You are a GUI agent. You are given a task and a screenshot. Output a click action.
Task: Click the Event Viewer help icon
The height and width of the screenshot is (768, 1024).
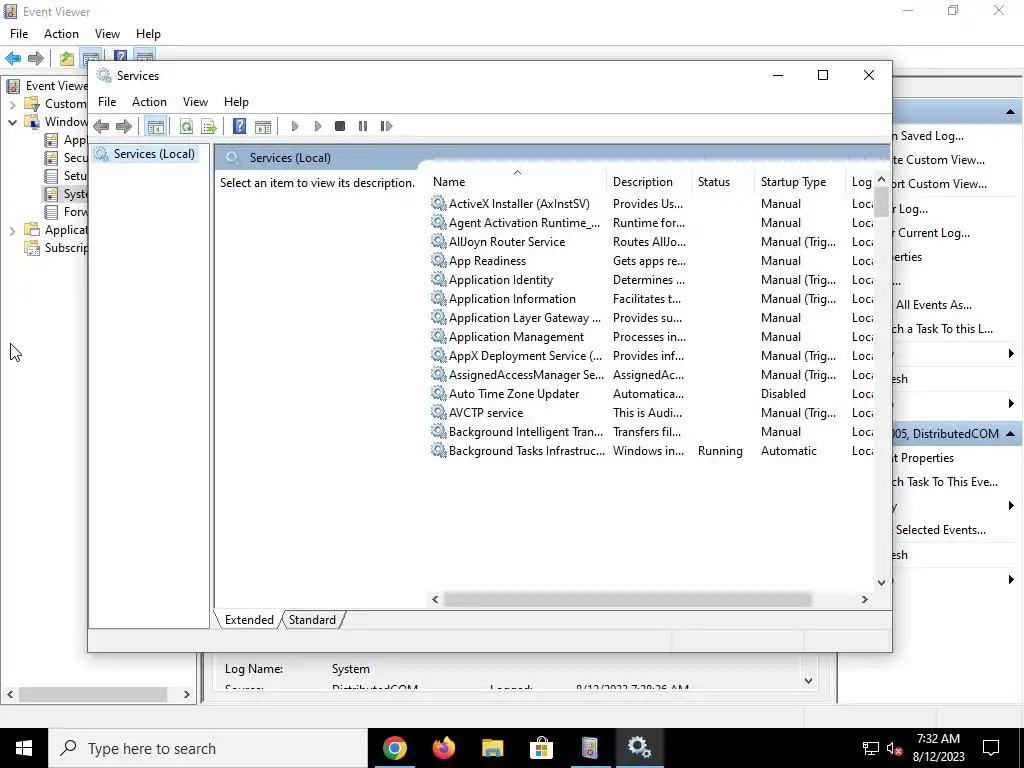(x=120, y=57)
